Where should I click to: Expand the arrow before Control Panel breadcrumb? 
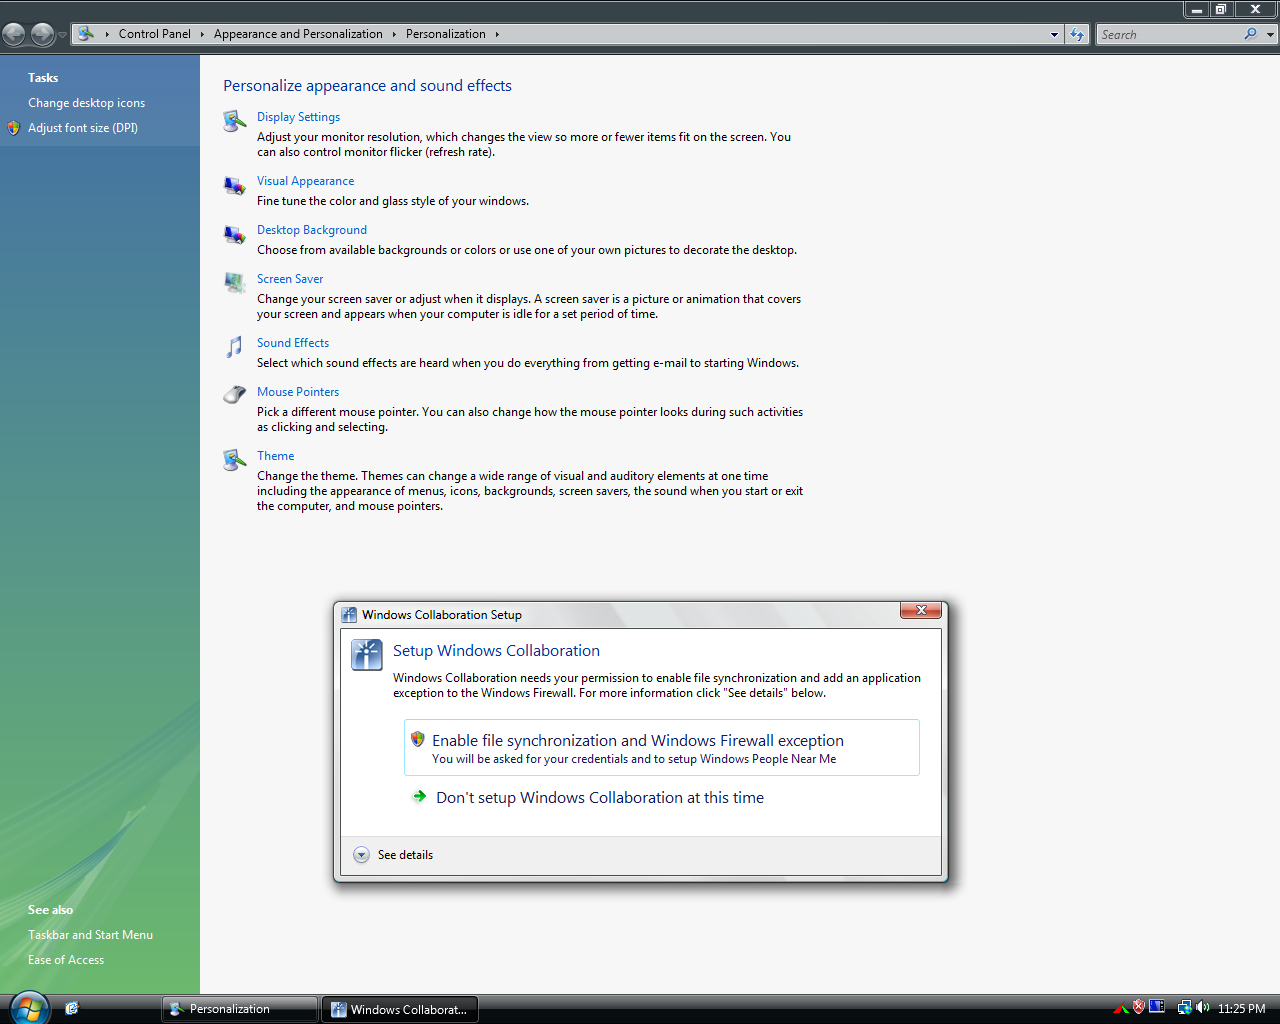tap(107, 34)
